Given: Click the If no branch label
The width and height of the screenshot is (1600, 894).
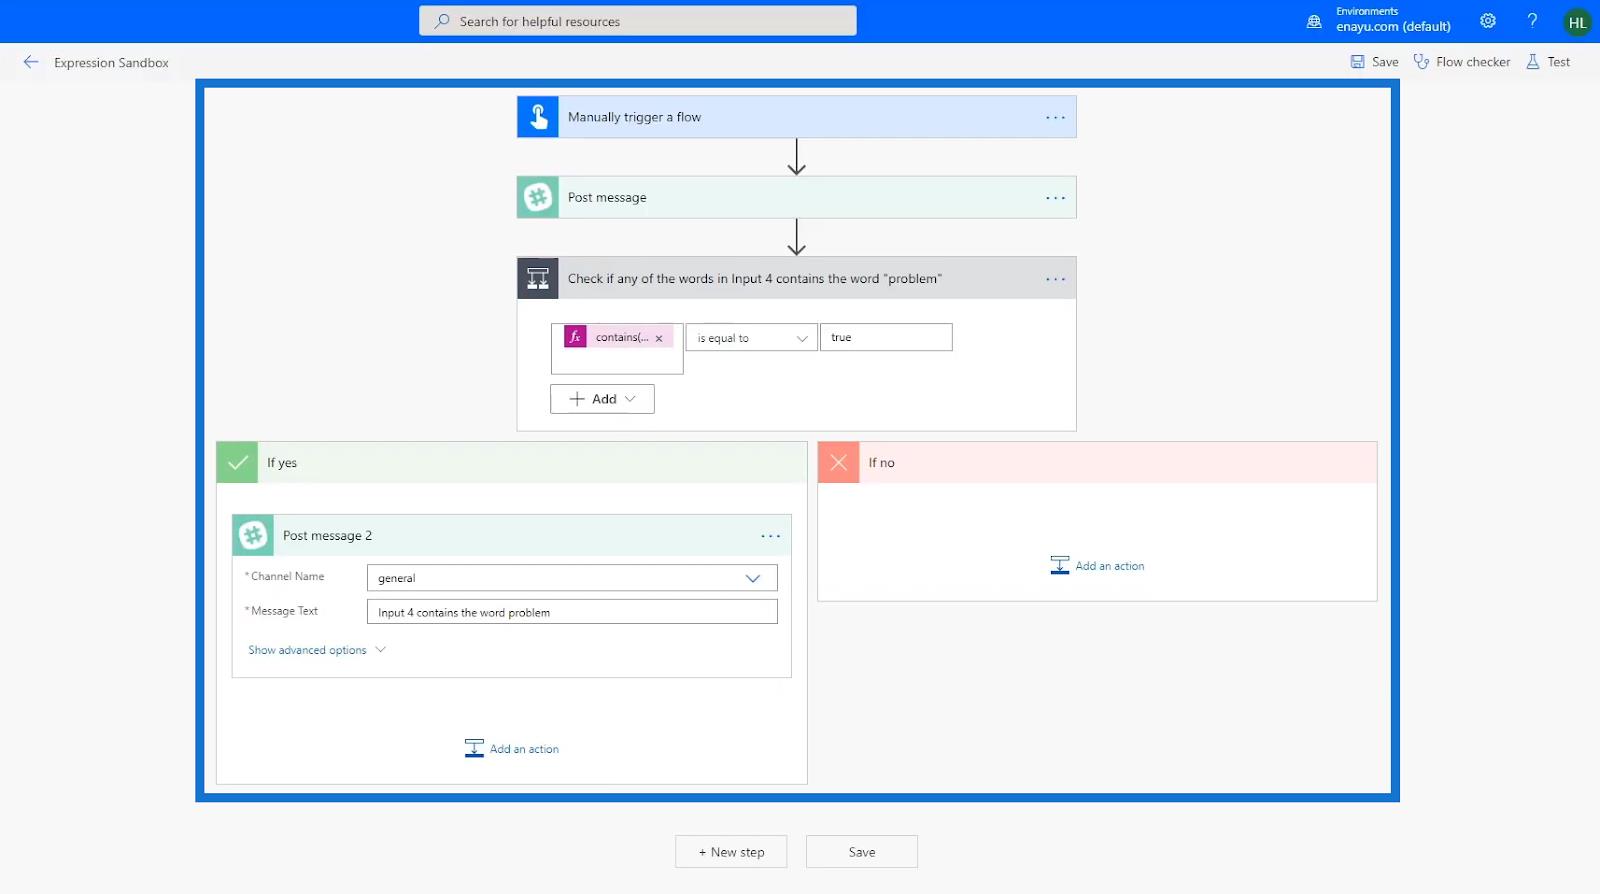Looking at the screenshot, I should pyautogui.click(x=881, y=463).
